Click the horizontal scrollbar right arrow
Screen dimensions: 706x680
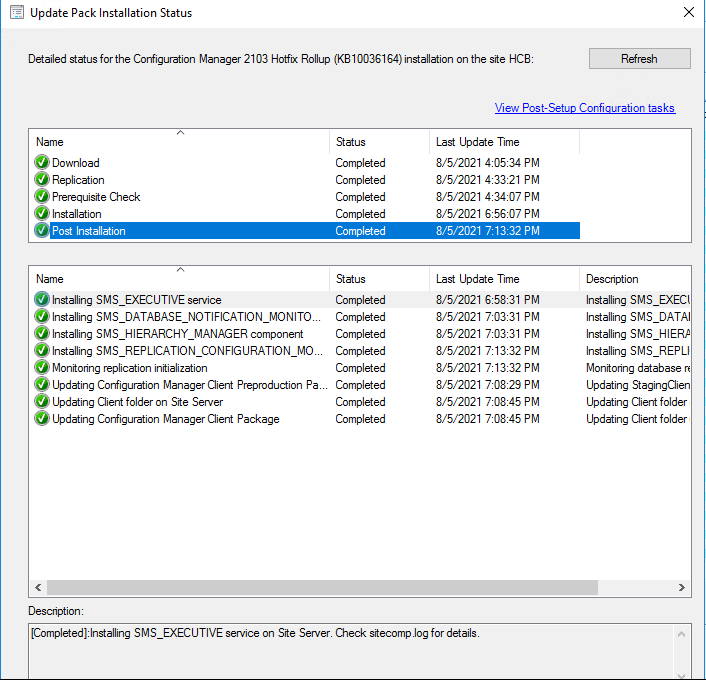click(x=681, y=587)
